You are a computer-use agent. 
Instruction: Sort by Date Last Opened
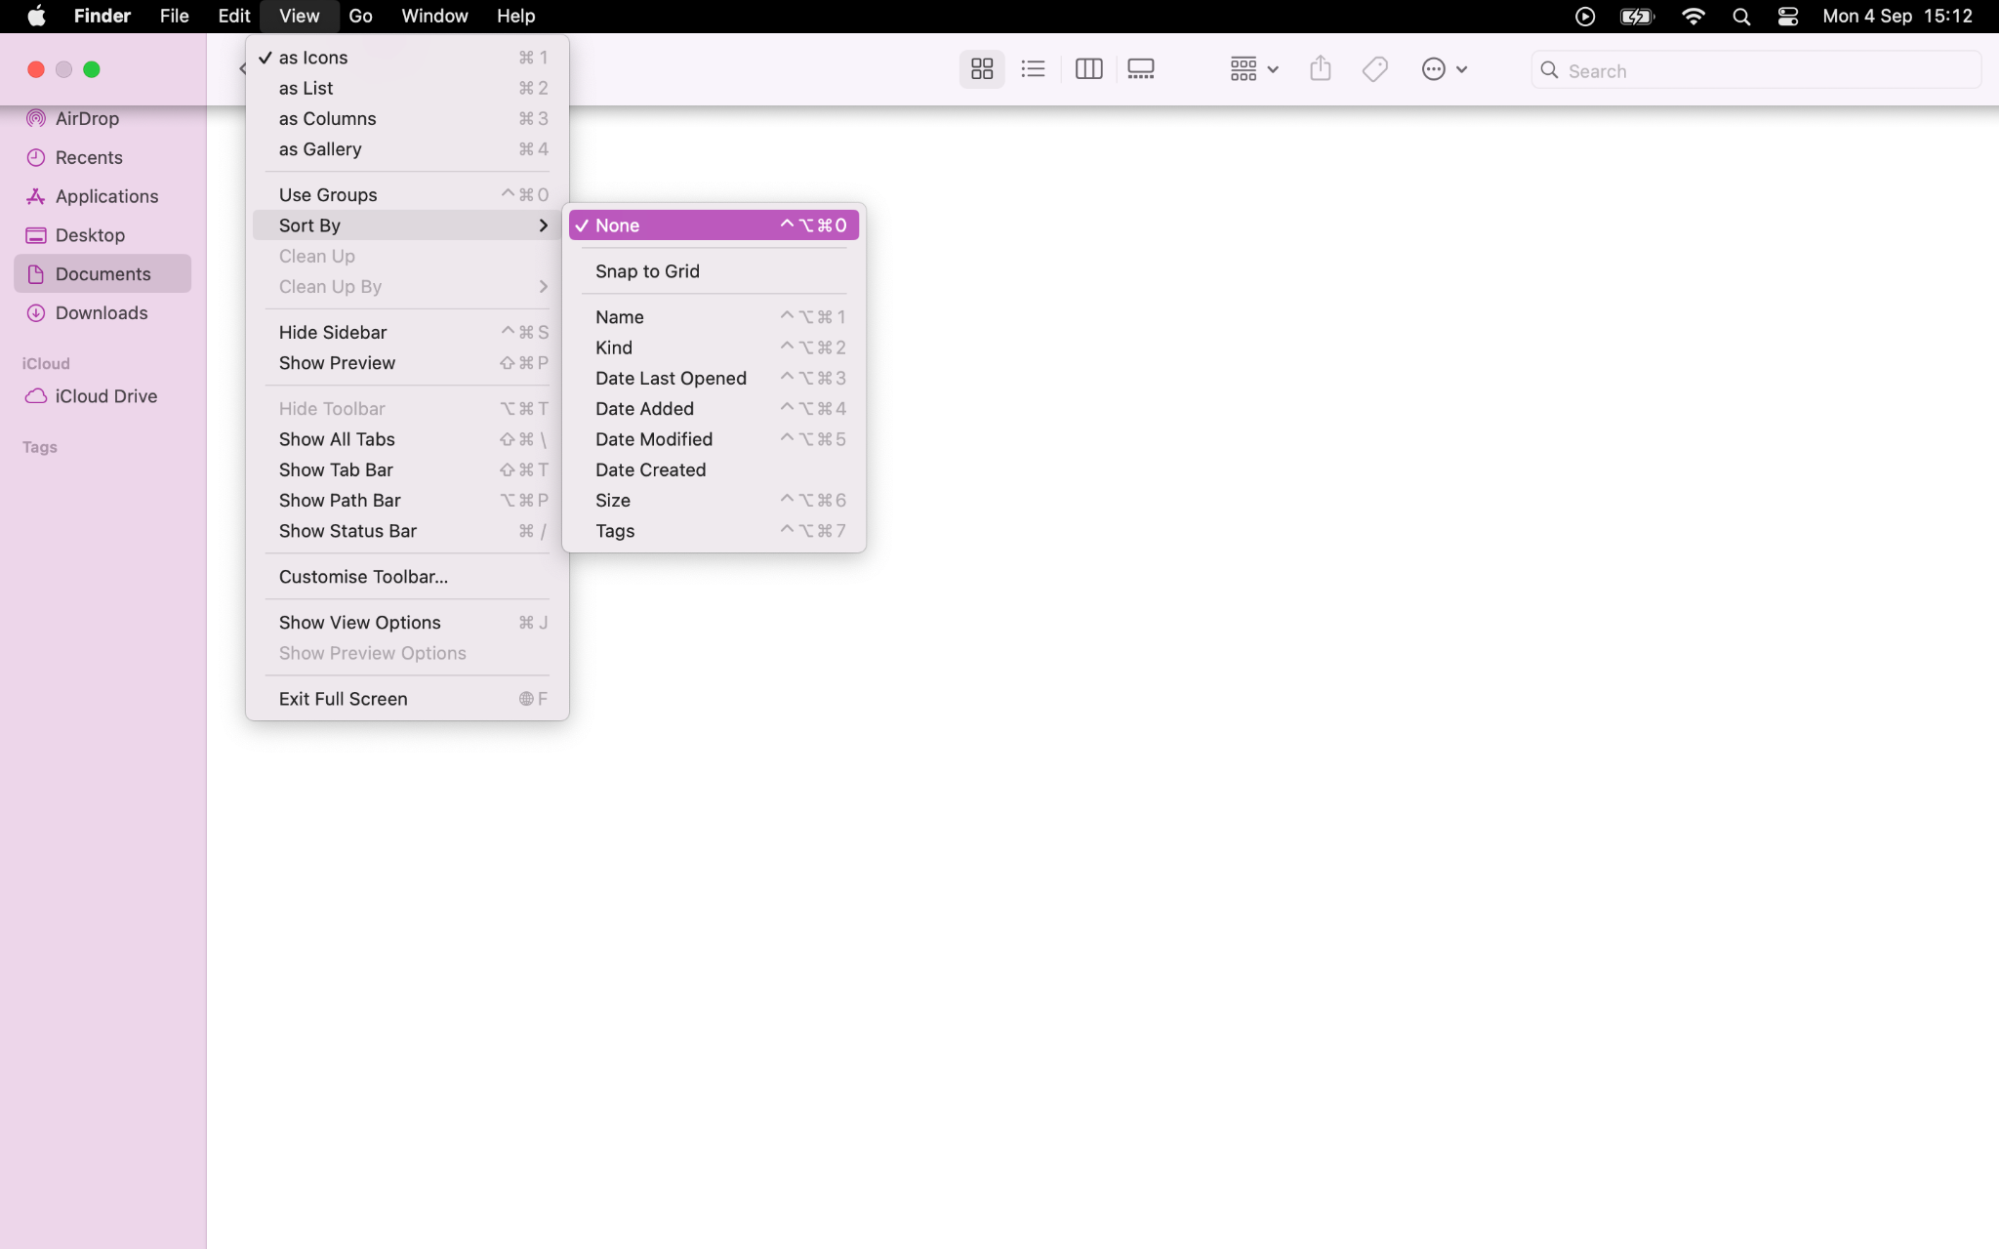coord(713,378)
